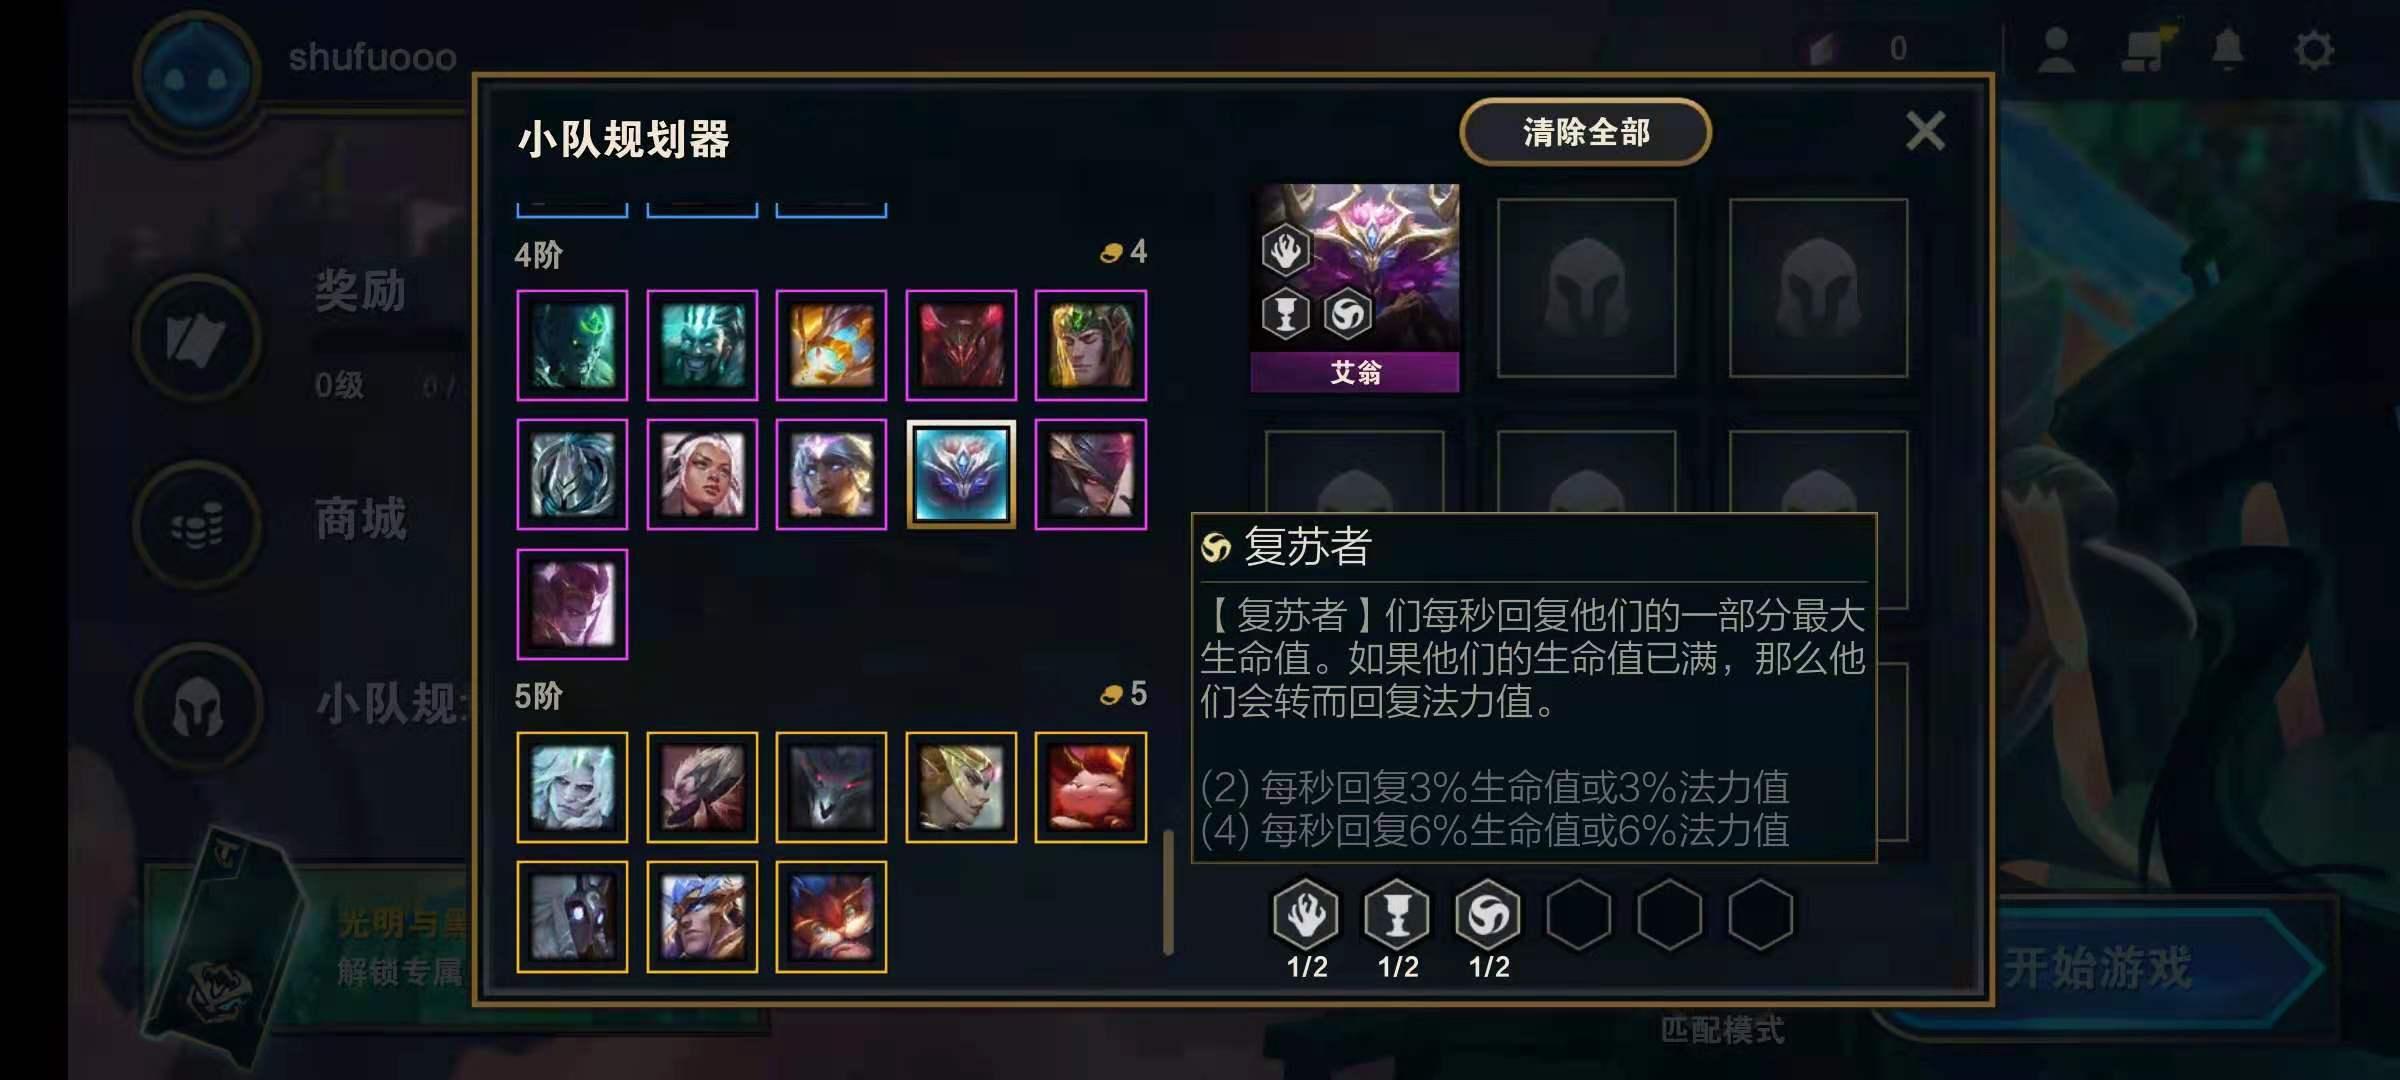Open the player profile icon
2400x1080 pixels.
[x=2056, y=50]
